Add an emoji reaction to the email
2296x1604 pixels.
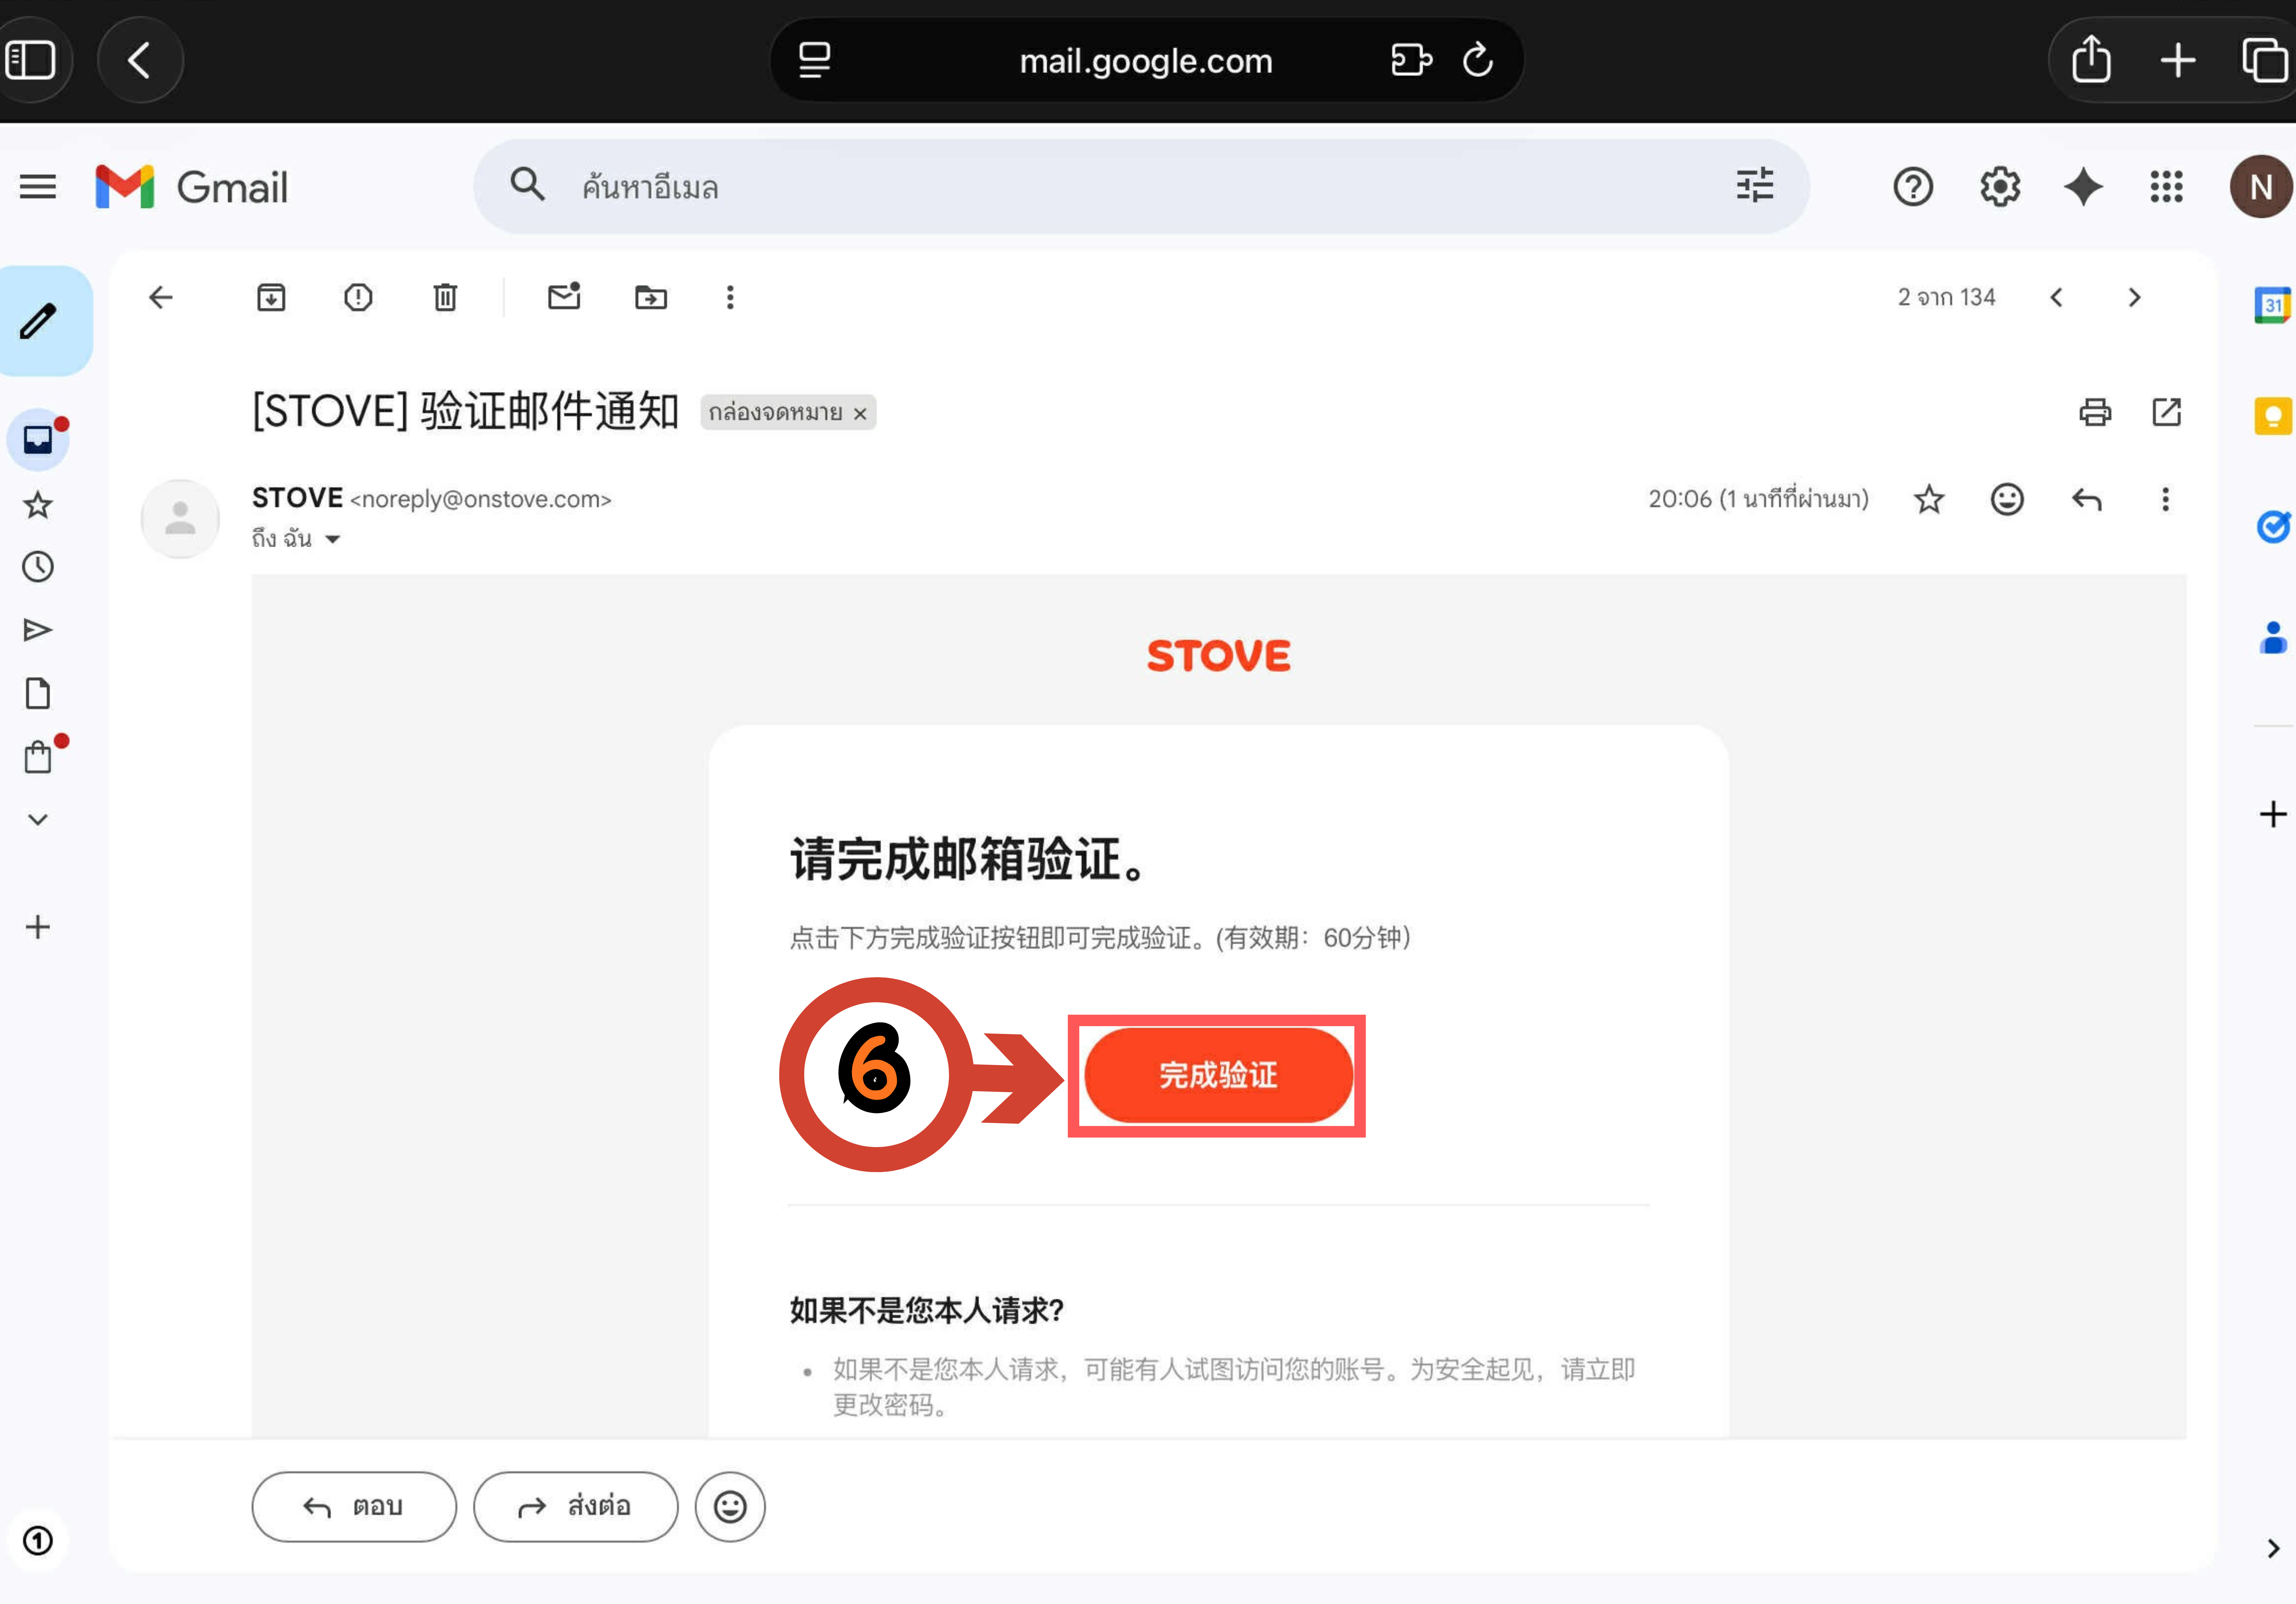(2007, 499)
